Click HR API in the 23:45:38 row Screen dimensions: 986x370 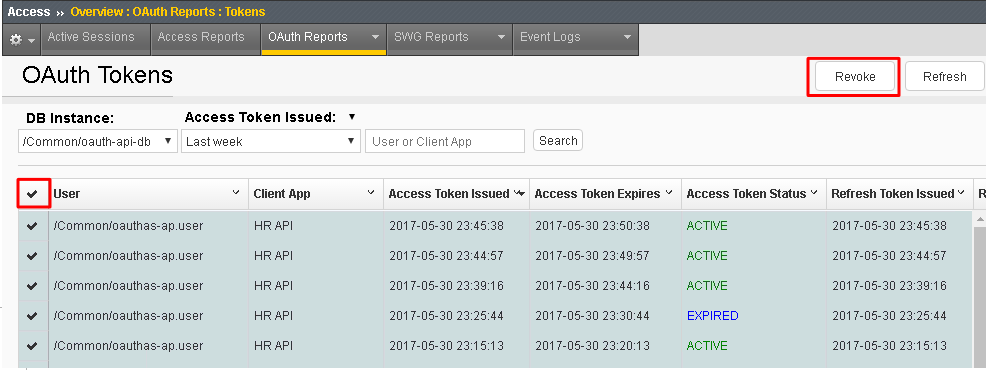pyautogui.click(x=274, y=226)
